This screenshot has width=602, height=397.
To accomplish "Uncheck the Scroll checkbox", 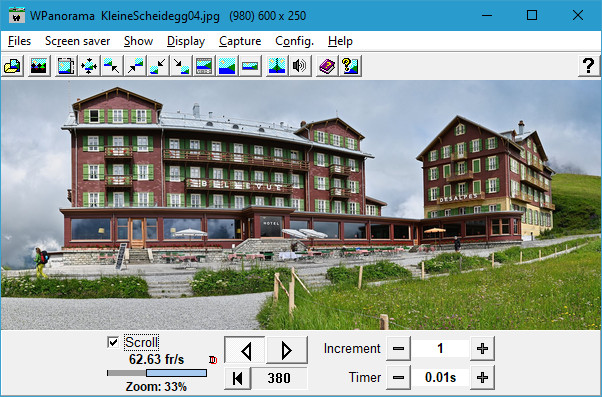I will point(113,342).
